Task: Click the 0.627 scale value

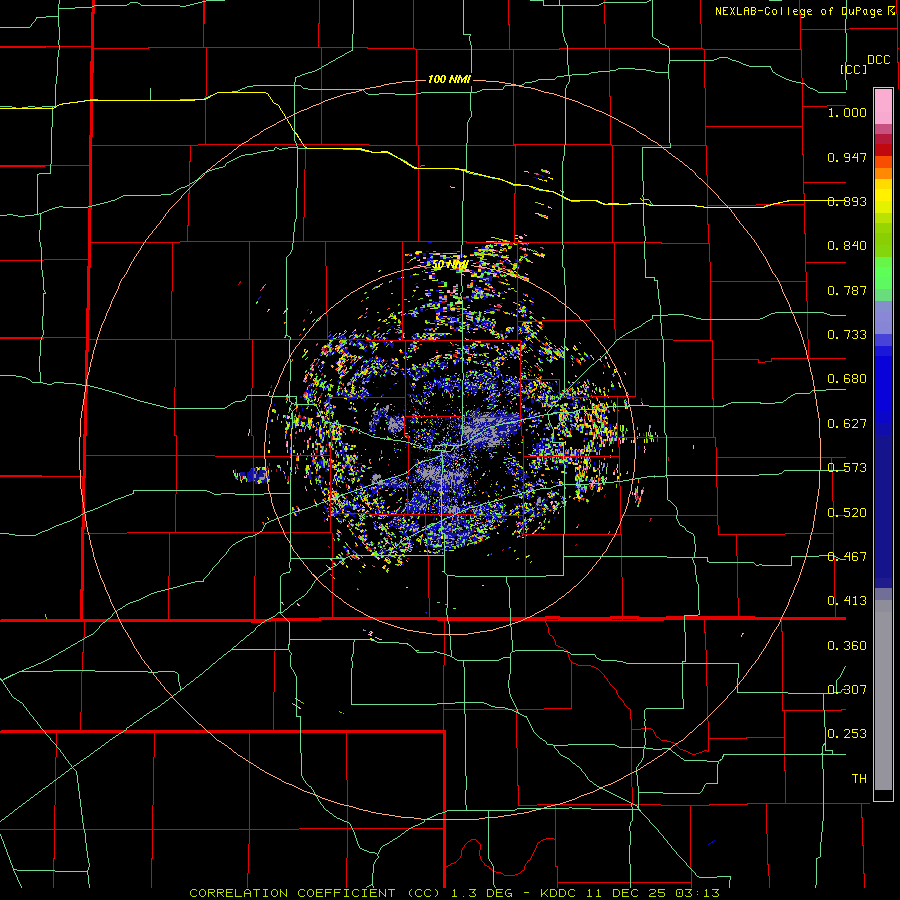Action: click(x=847, y=424)
